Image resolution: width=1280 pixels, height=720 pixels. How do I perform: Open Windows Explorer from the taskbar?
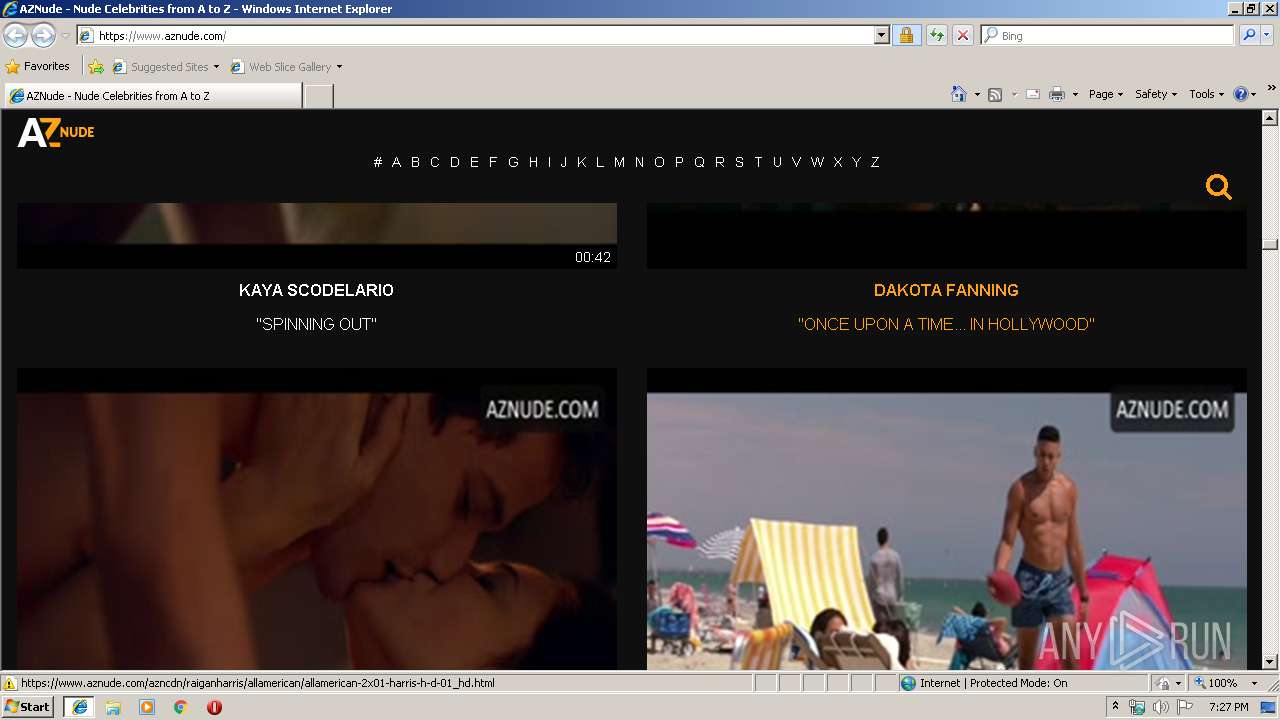click(113, 707)
